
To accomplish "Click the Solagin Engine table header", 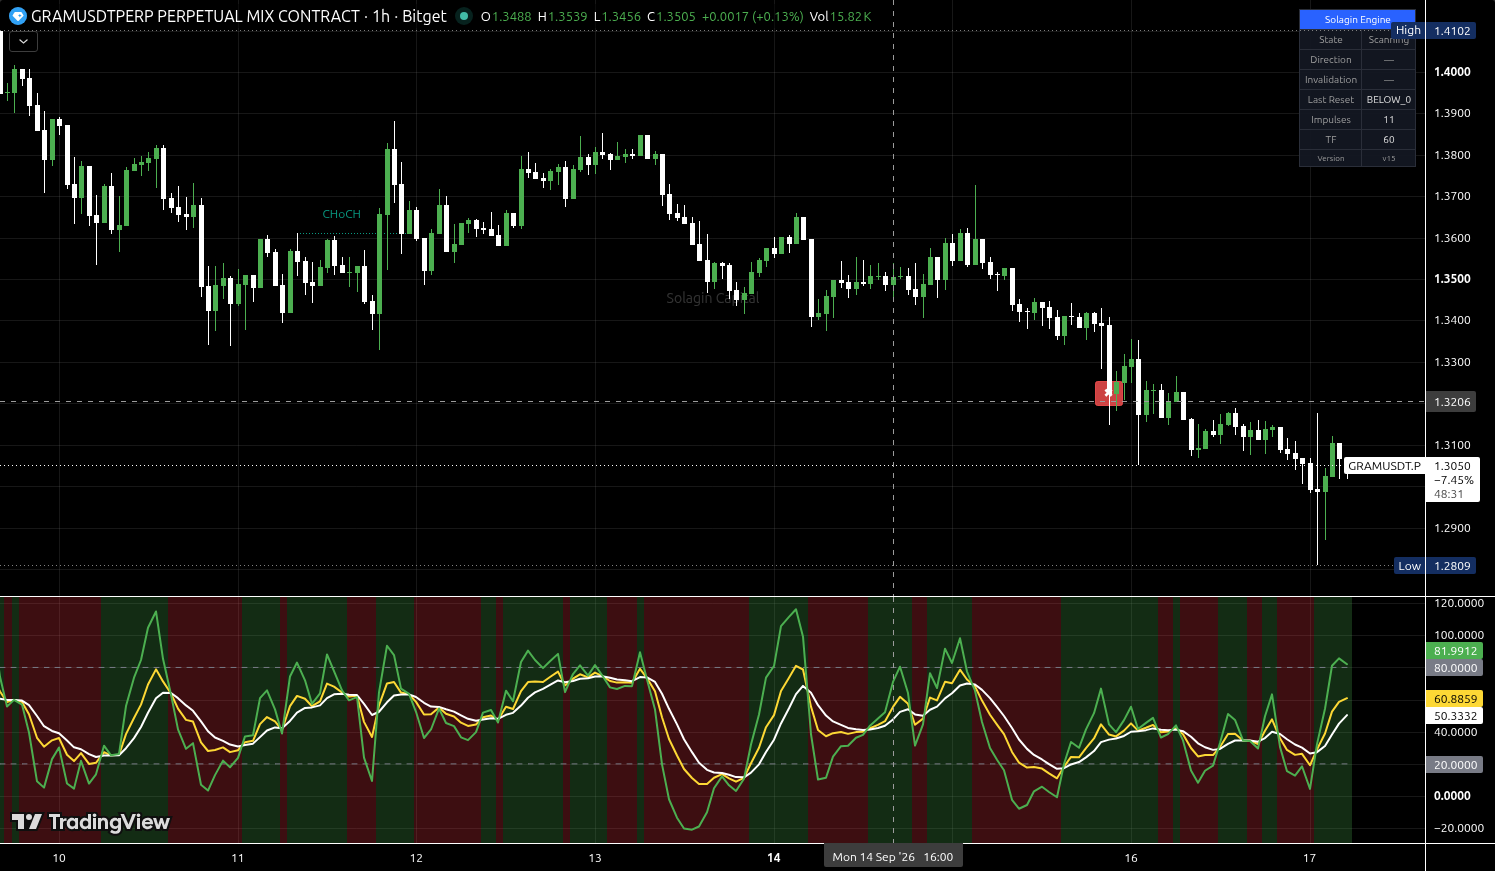I will (1357, 20).
